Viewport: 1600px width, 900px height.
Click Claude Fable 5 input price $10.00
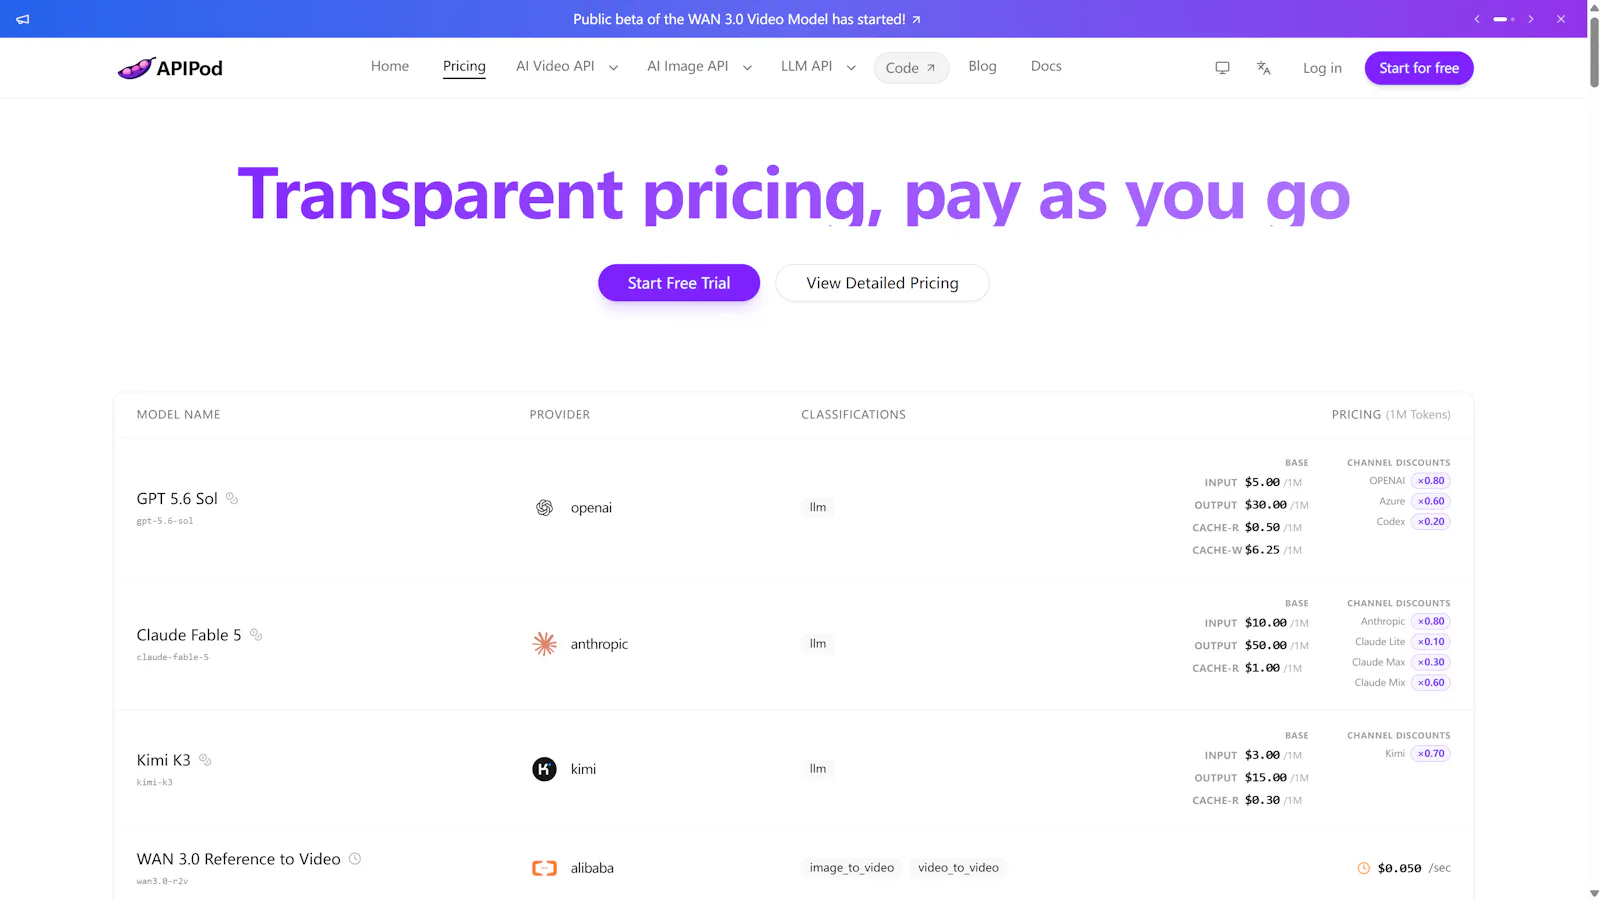pyautogui.click(x=1266, y=623)
